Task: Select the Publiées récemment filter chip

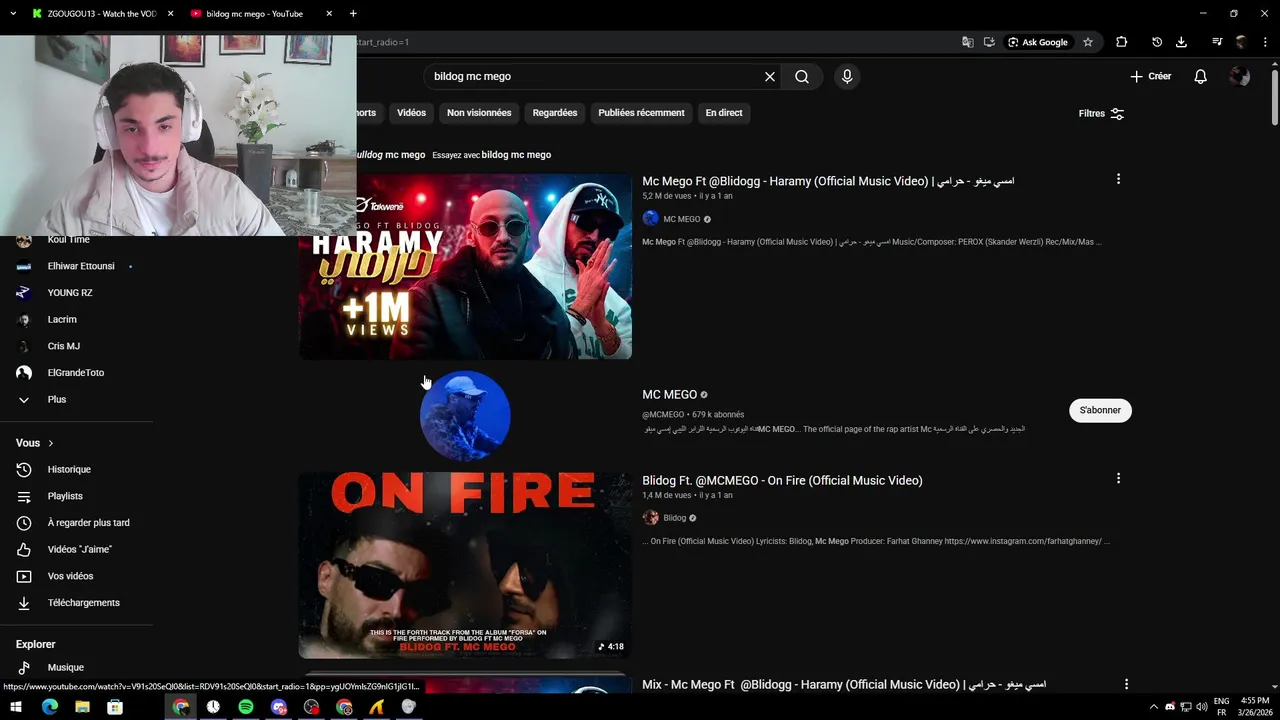Action: (x=641, y=113)
